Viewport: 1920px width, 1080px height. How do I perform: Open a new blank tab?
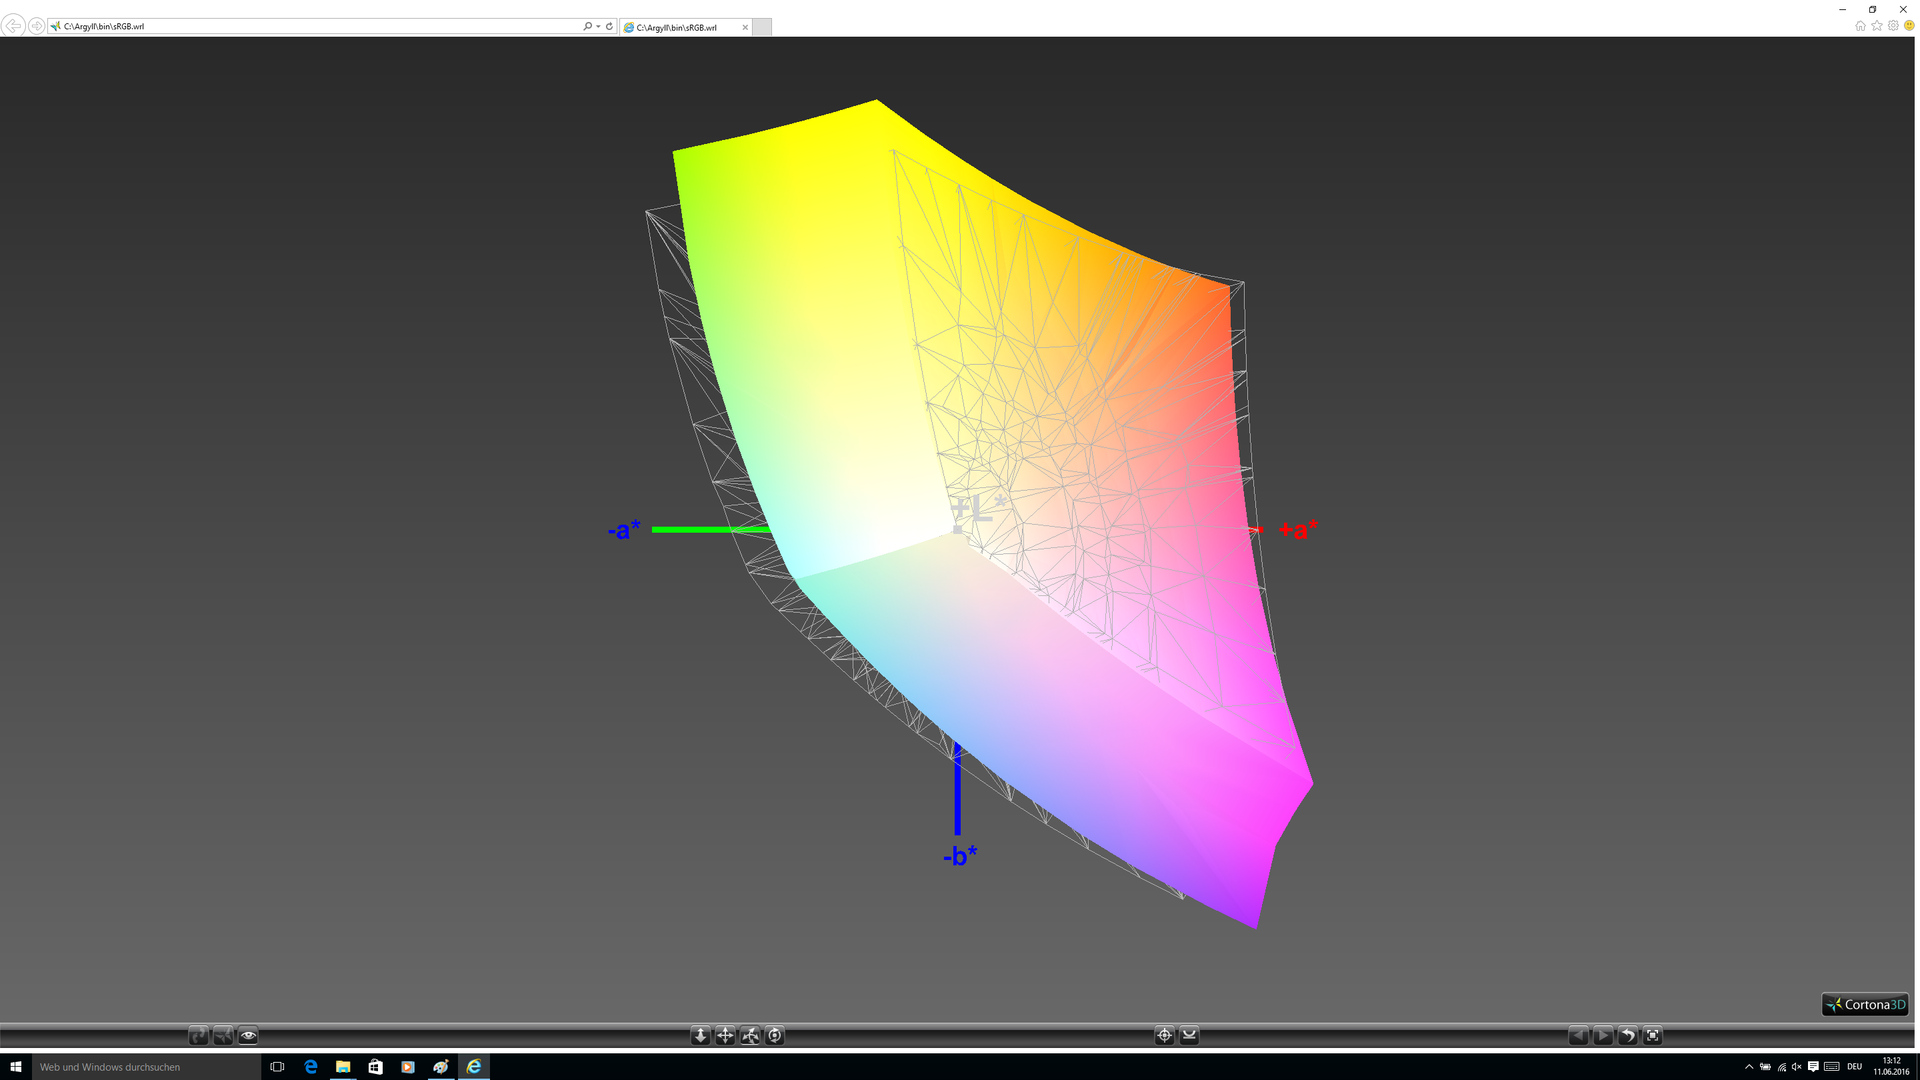pos(762,27)
